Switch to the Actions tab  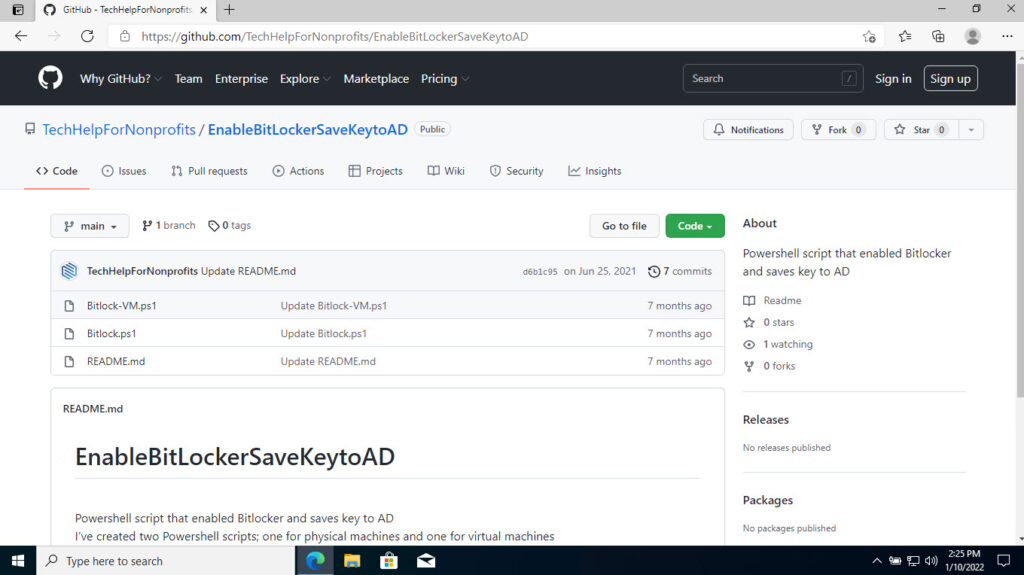(x=298, y=171)
